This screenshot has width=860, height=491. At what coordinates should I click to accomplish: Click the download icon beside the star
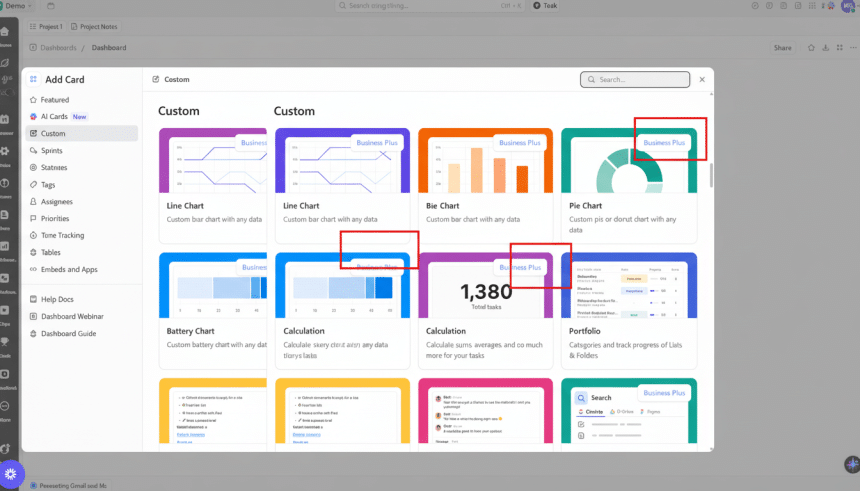825,48
